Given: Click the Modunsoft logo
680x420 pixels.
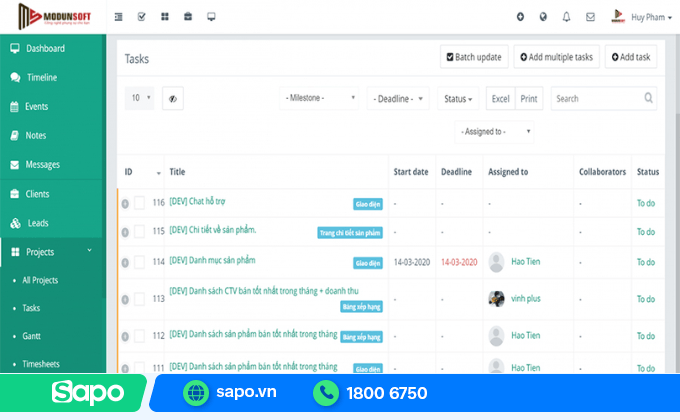Looking at the screenshot, I should coord(55,16).
